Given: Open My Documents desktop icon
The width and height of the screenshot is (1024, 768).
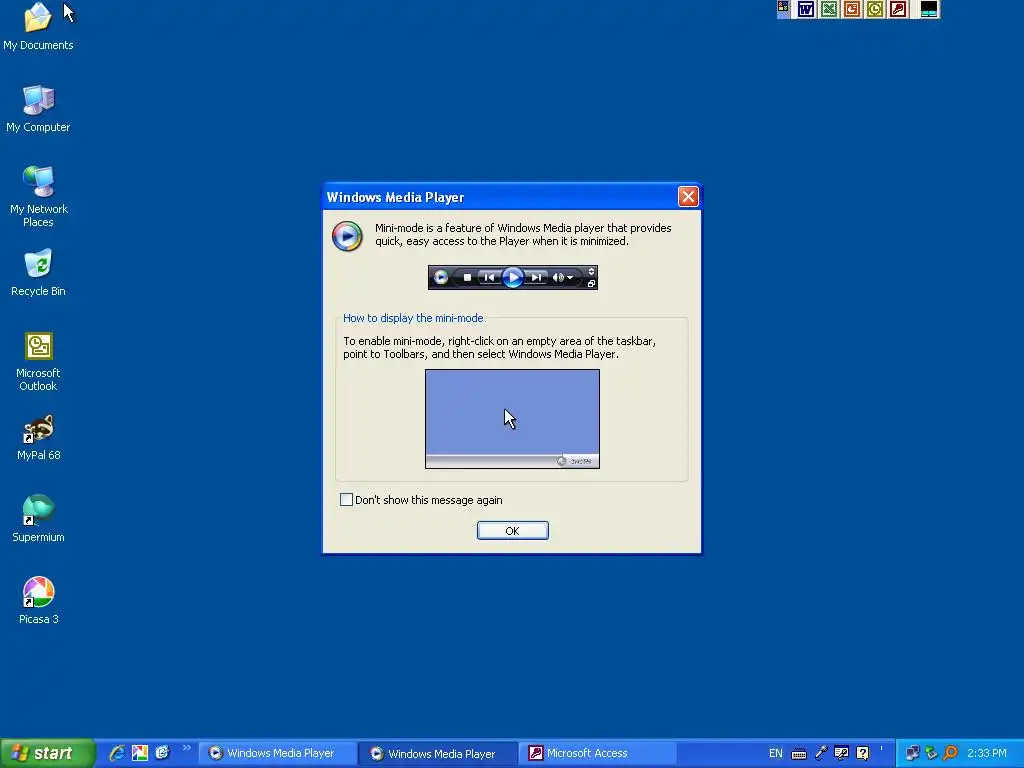Looking at the screenshot, I should click(38, 27).
